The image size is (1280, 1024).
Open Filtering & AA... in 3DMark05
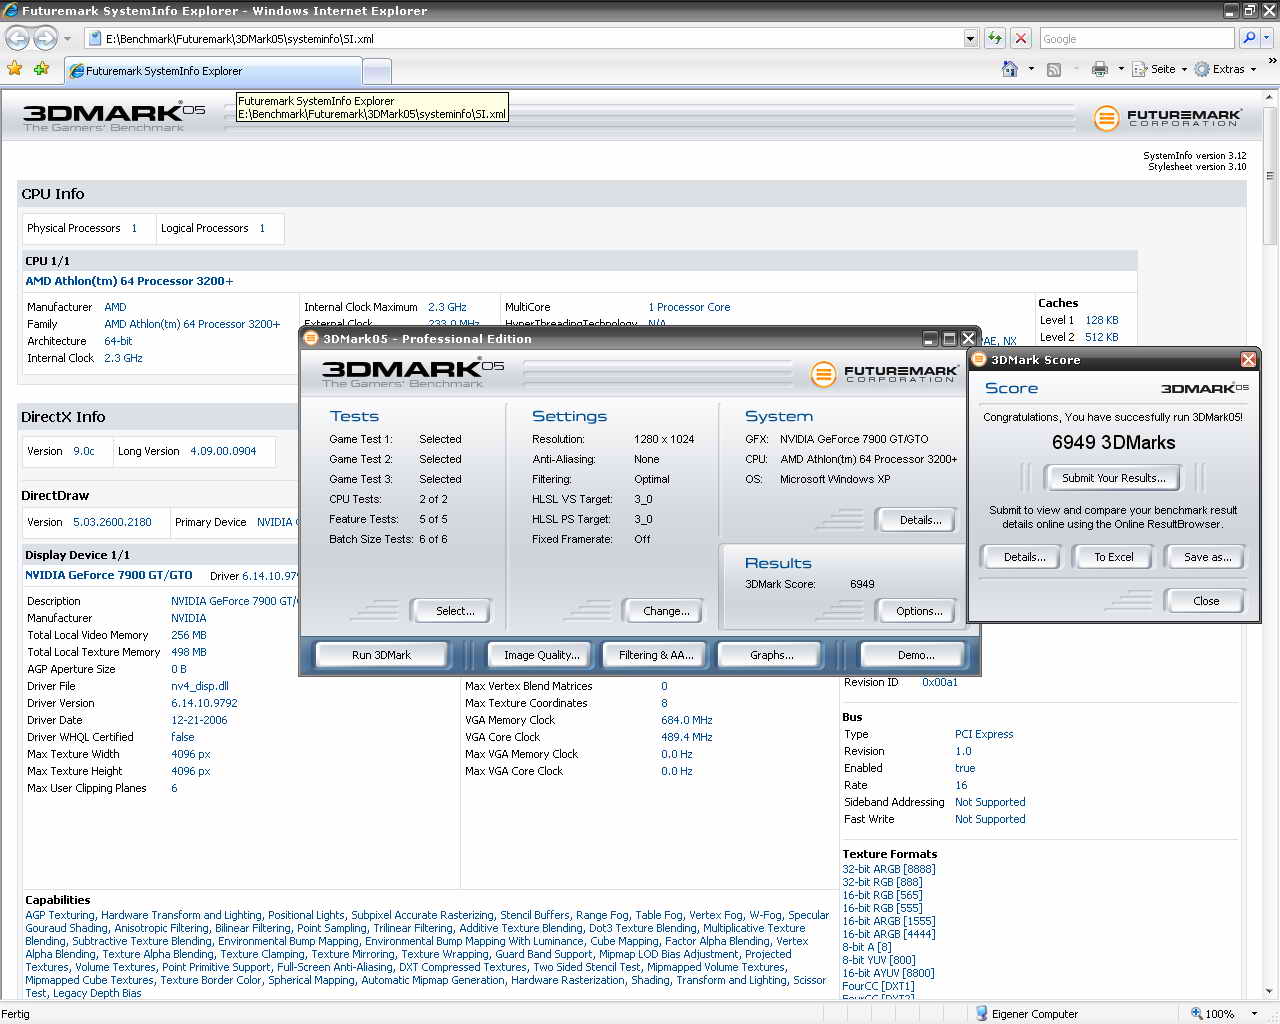pos(656,655)
